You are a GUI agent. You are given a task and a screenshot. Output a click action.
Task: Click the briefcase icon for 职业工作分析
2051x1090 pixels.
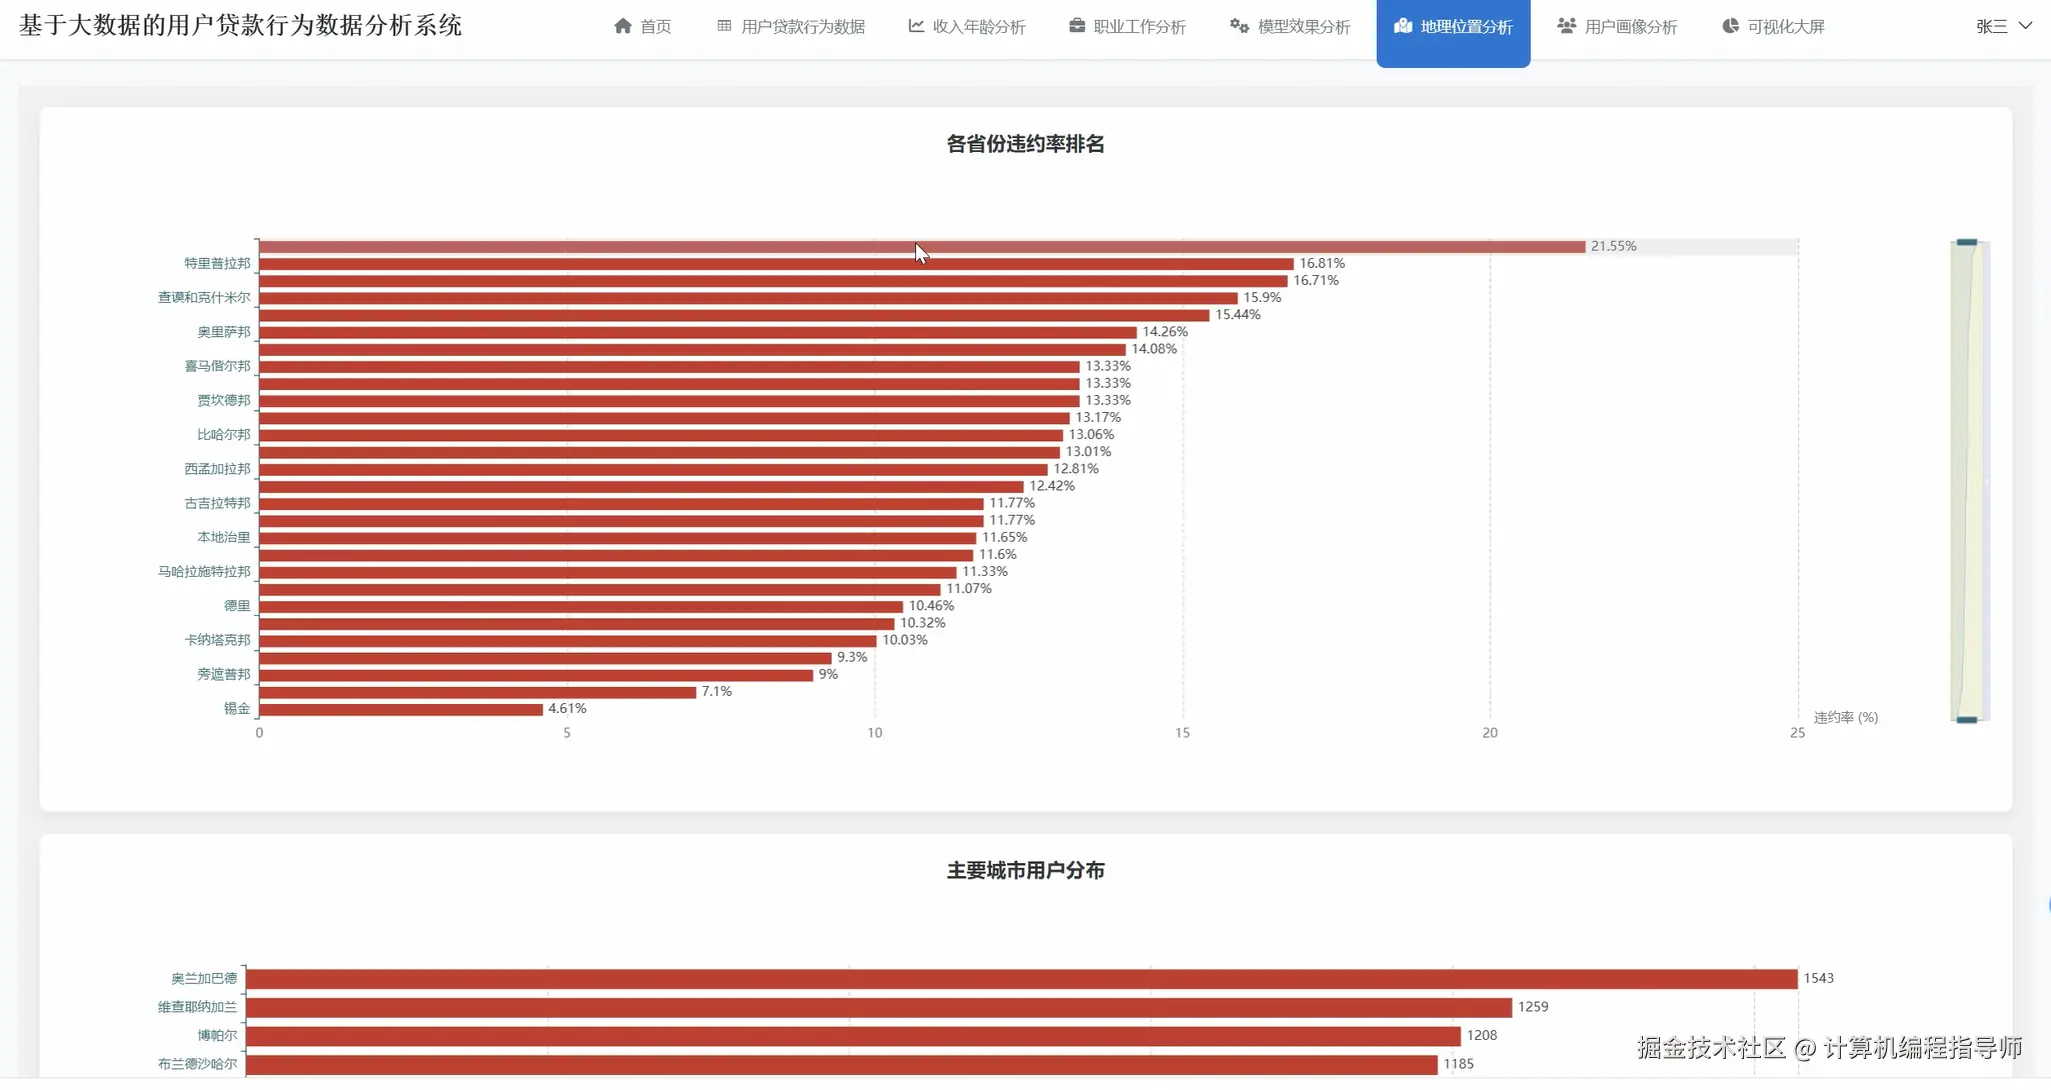[1076, 26]
